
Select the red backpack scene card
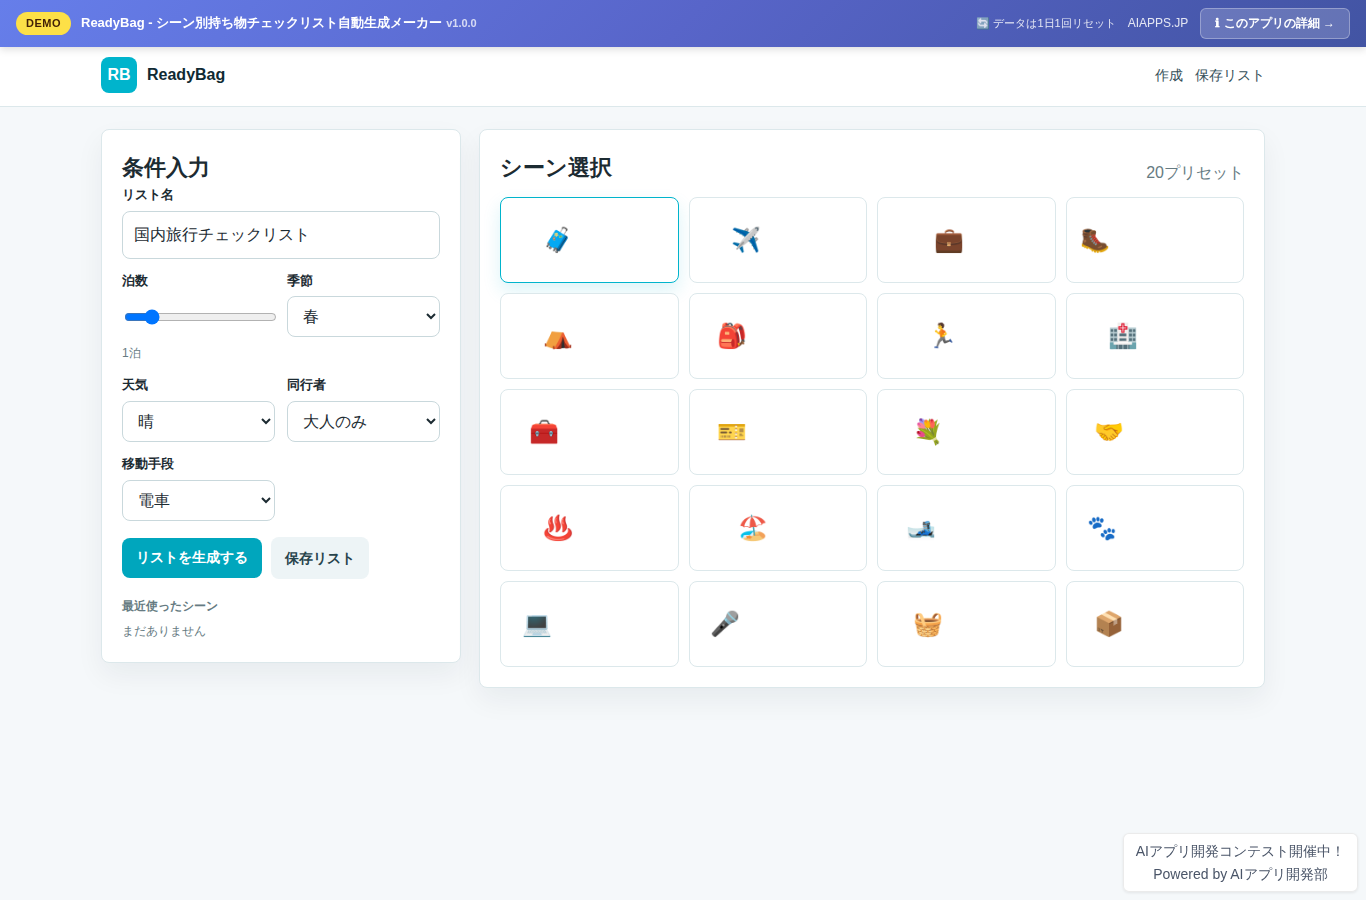pos(778,336)
